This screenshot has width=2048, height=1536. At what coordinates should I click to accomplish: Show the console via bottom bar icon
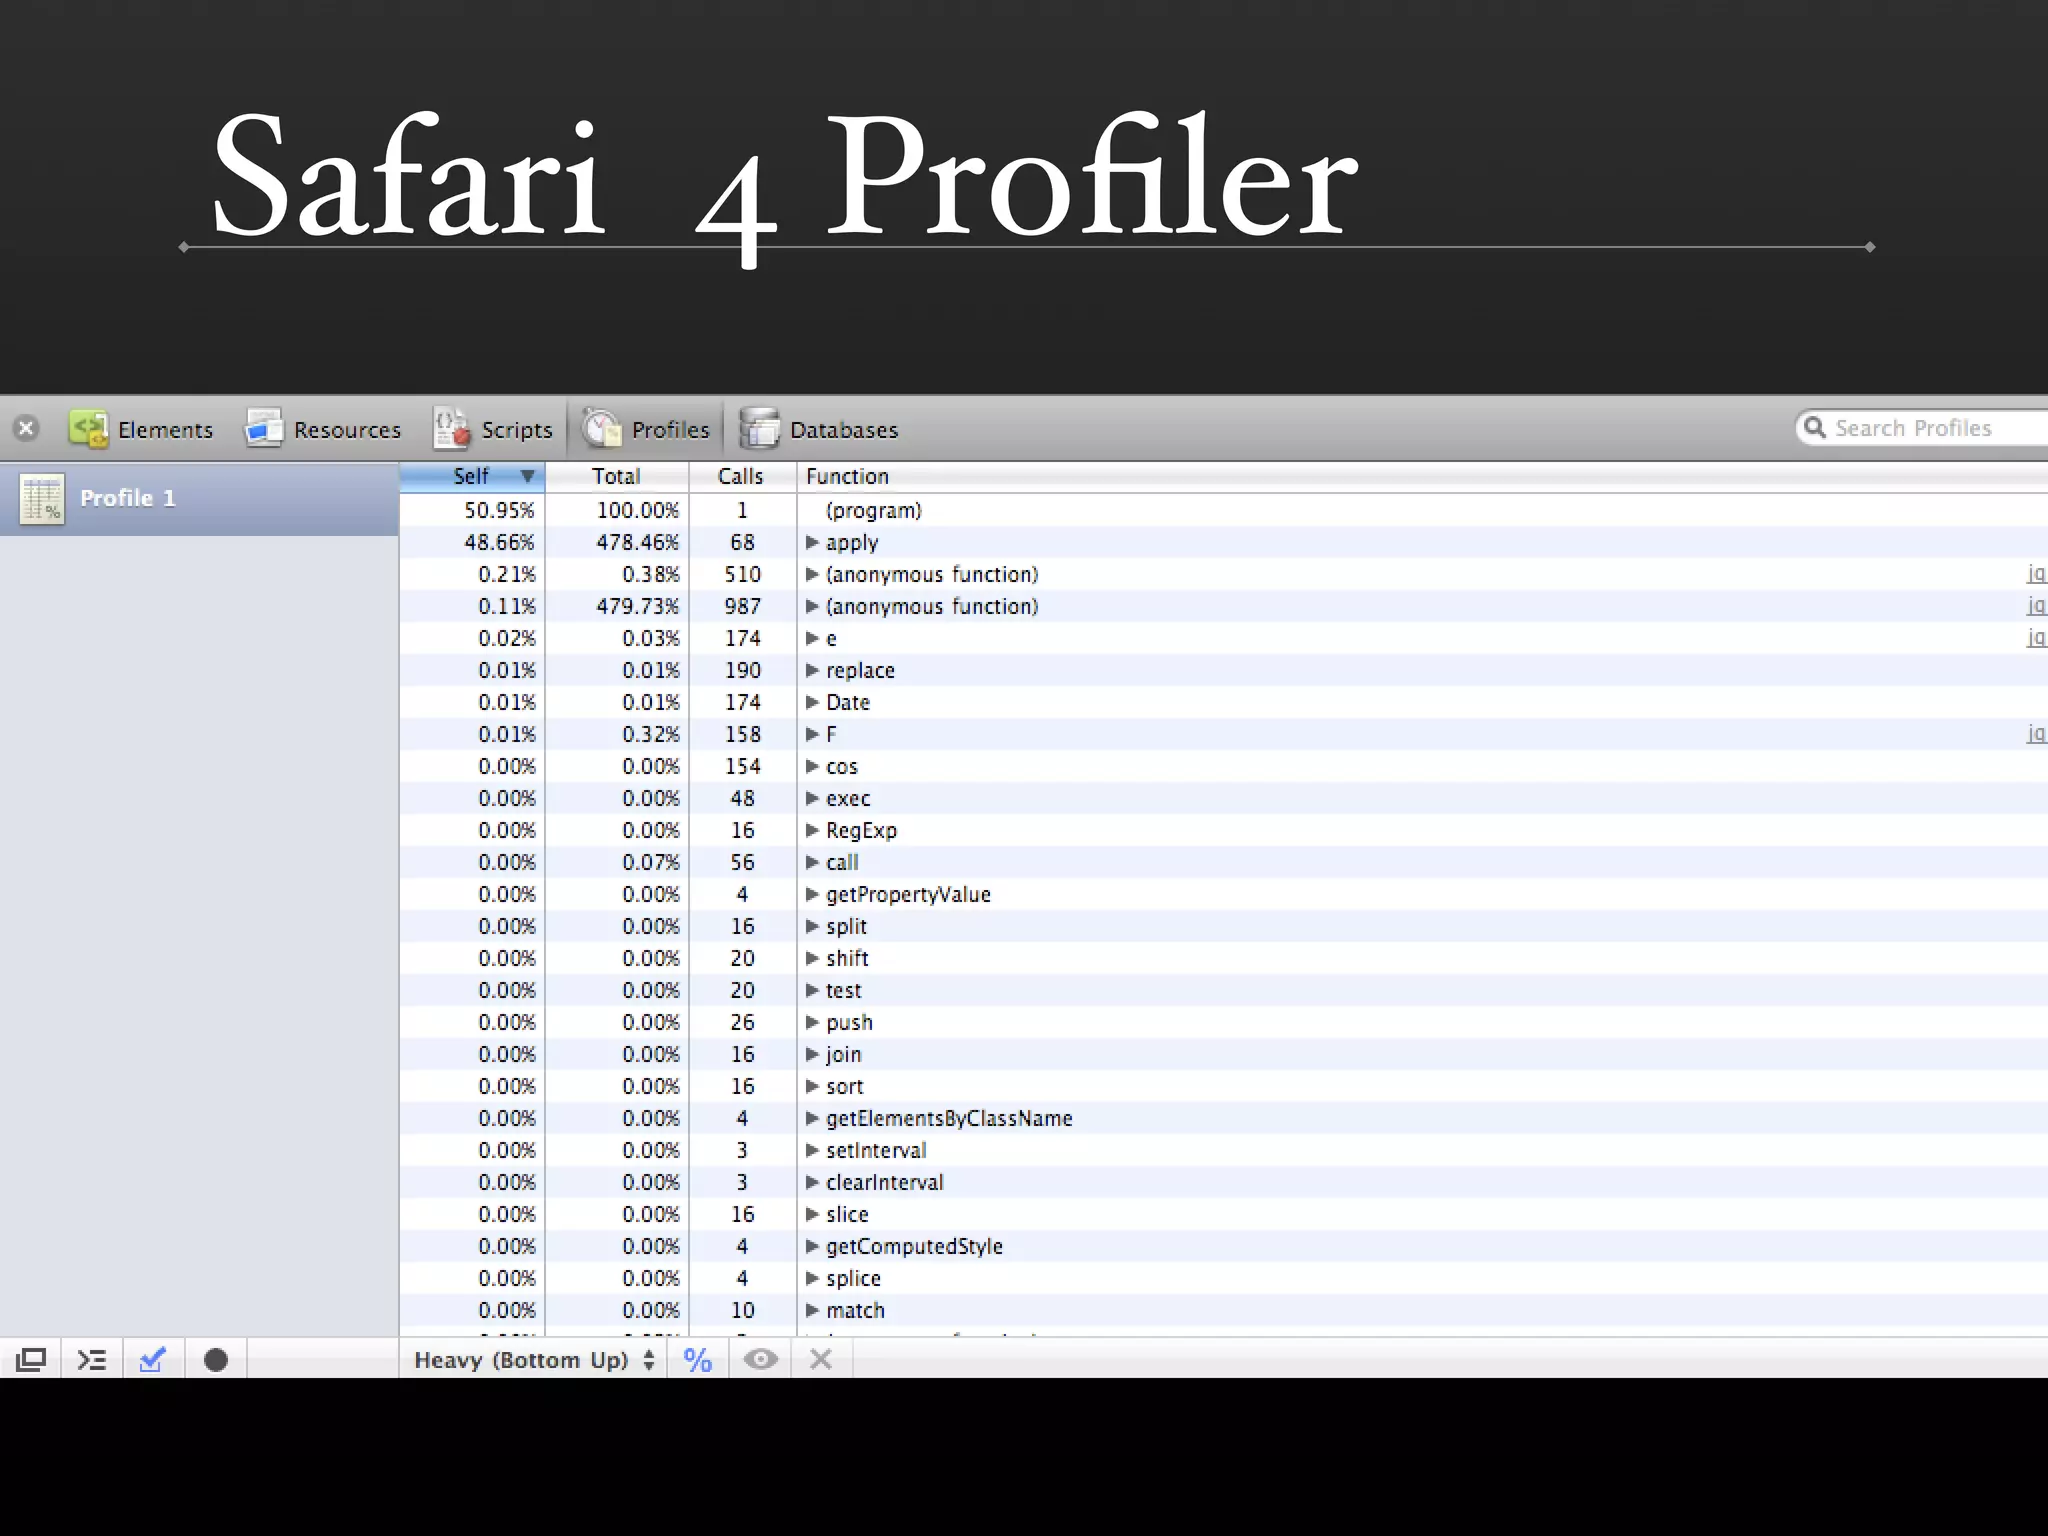pyautogui.click(x=92, y=1360)
